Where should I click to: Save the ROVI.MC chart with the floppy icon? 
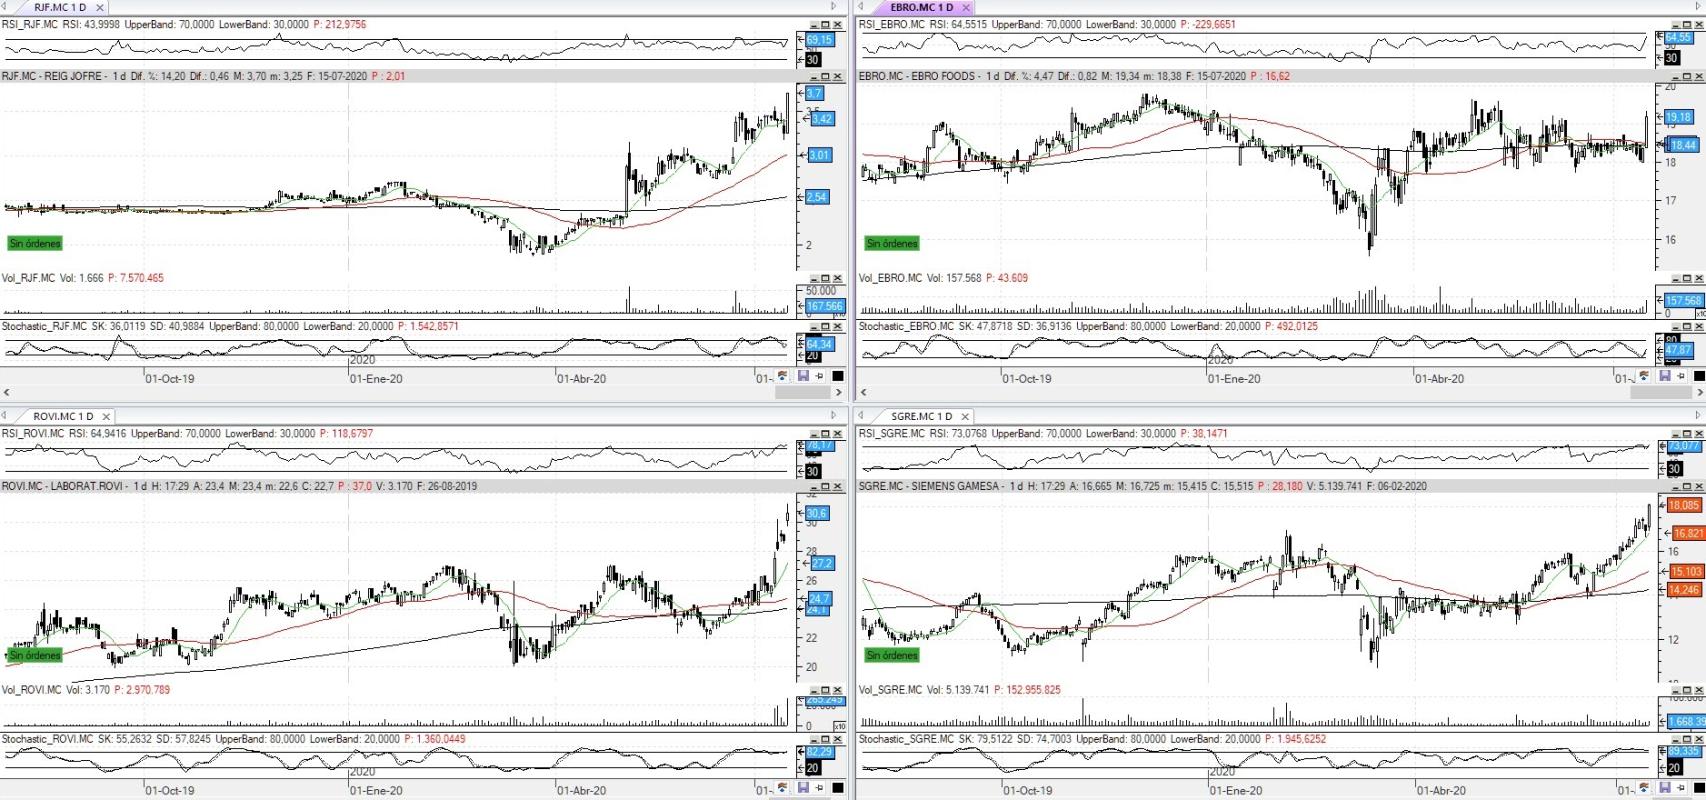click(803, 788)
